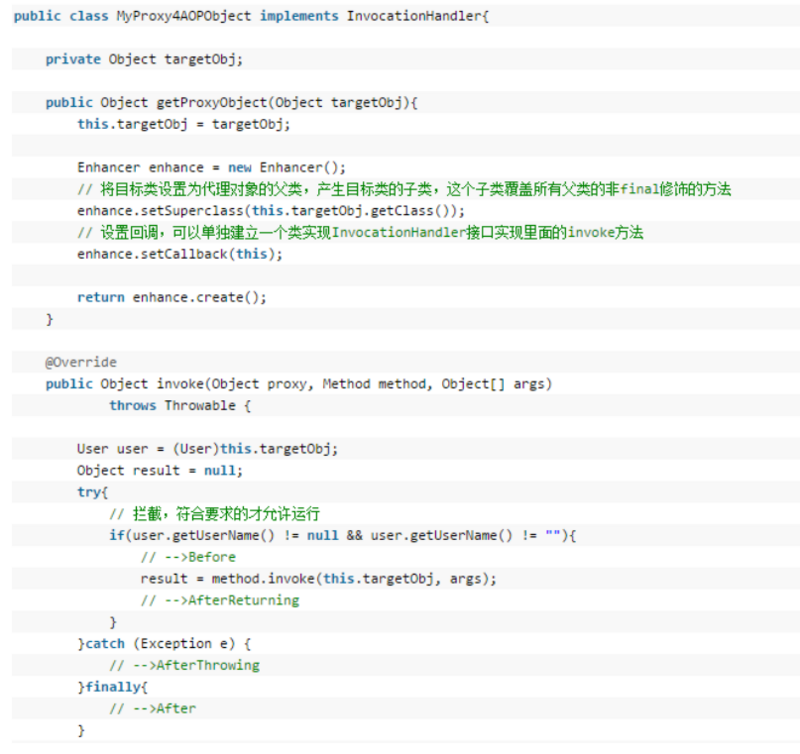Click the class name MyProxy4AOPObject
The image size is (800, 754).
coord(184,16)
